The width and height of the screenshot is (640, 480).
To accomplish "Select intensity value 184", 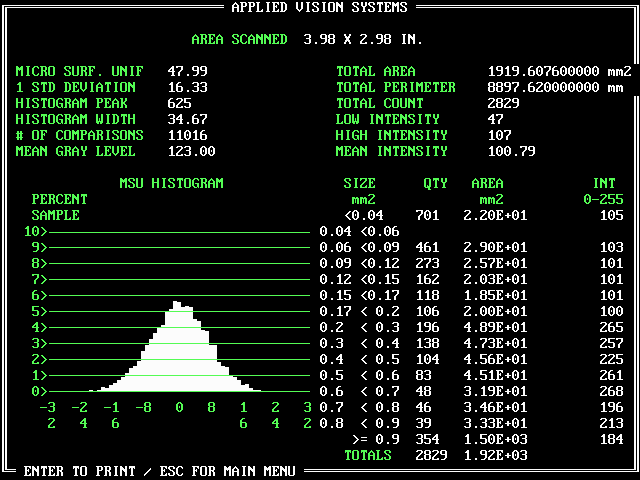I will tap(611, 439).
